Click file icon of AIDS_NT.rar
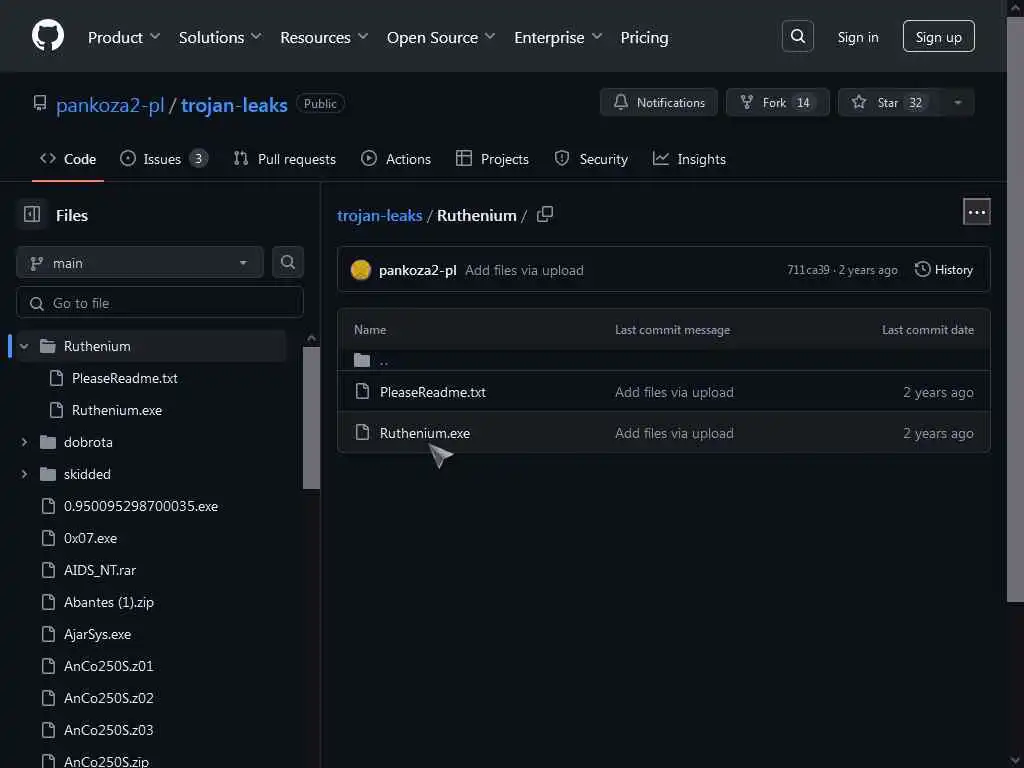1024x768 pixels. (x=48, y=570)
